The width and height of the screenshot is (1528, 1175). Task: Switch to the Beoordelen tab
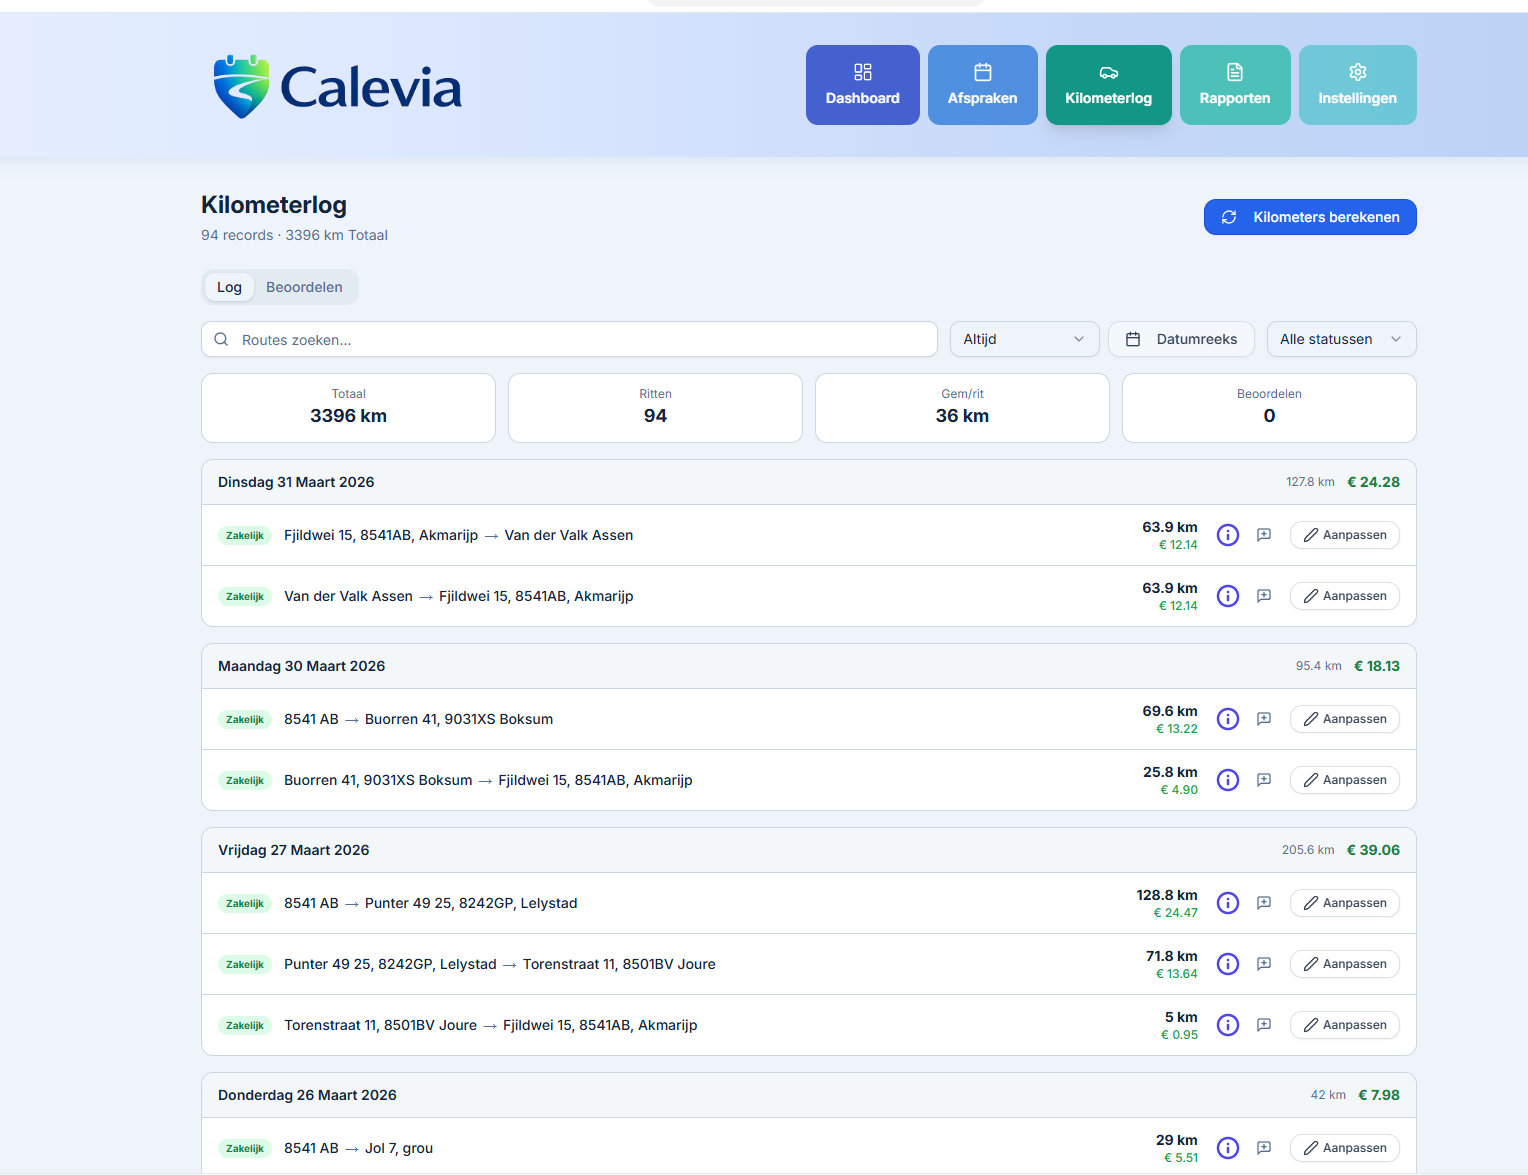point(304,287)
